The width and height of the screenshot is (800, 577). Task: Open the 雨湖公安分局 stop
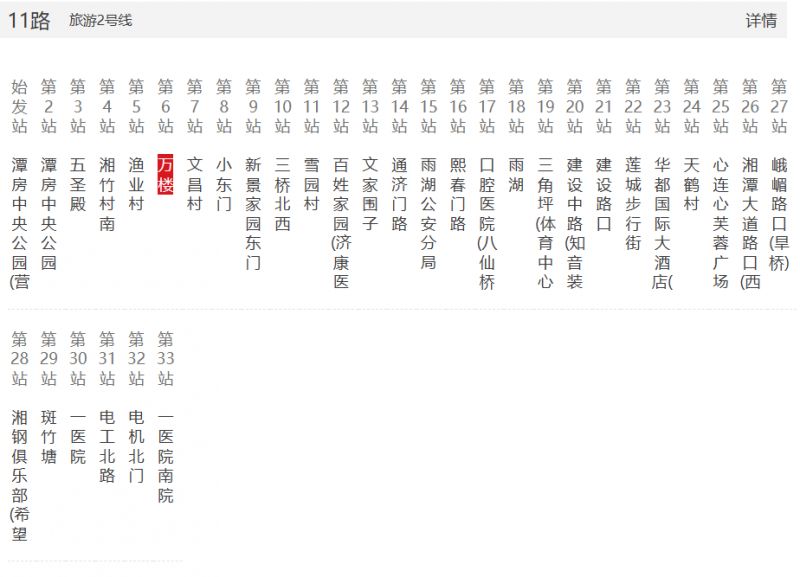428,212
